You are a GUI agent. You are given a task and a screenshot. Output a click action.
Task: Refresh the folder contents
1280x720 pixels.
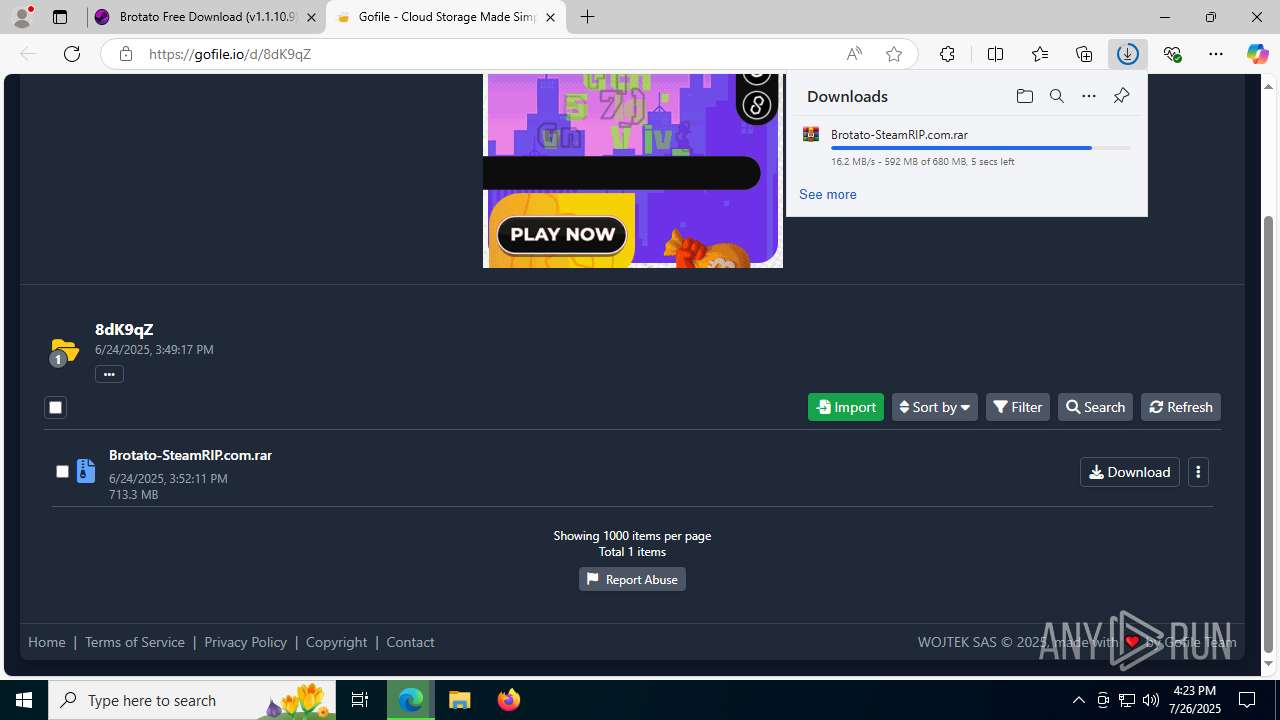[1181, 407]
